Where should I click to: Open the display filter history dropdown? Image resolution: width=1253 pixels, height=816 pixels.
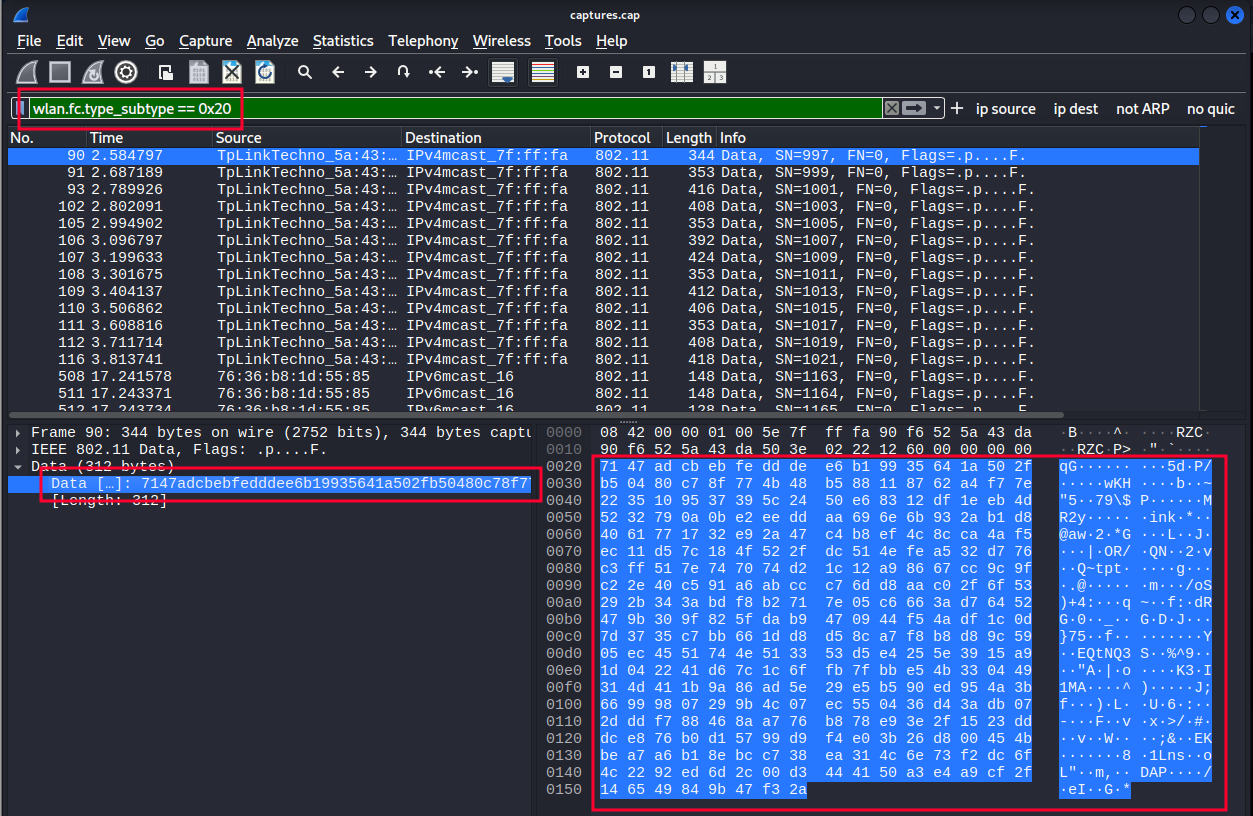click(937, 108)
